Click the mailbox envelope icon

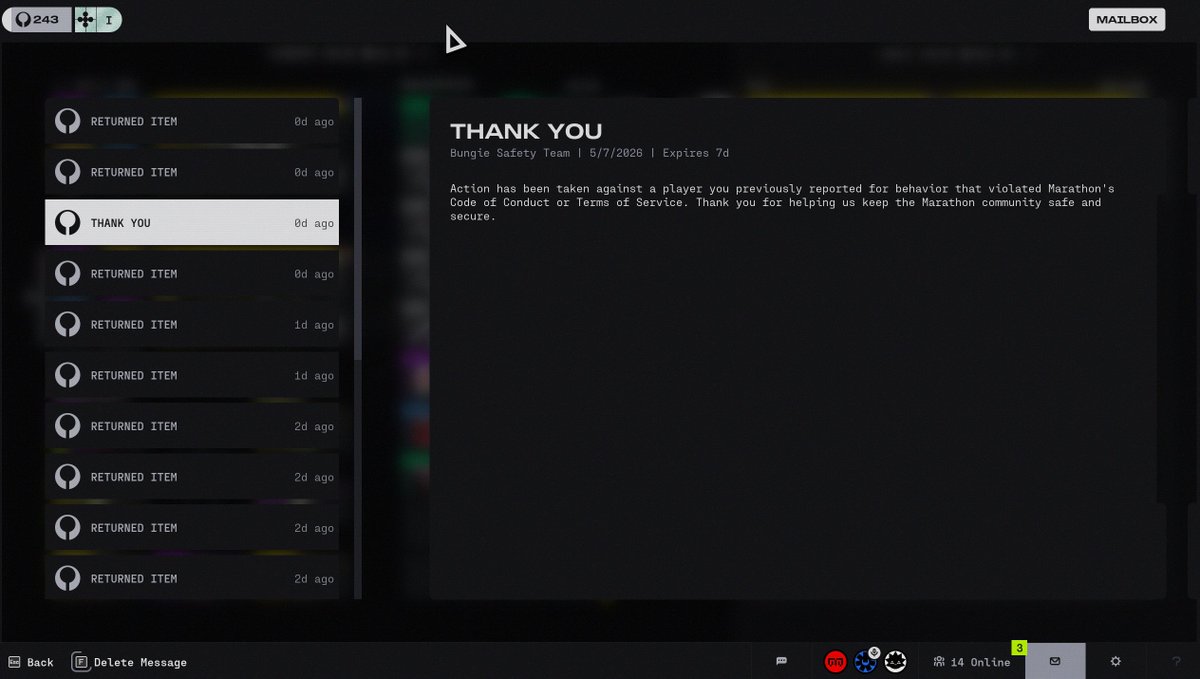(x=1055, y=661)
